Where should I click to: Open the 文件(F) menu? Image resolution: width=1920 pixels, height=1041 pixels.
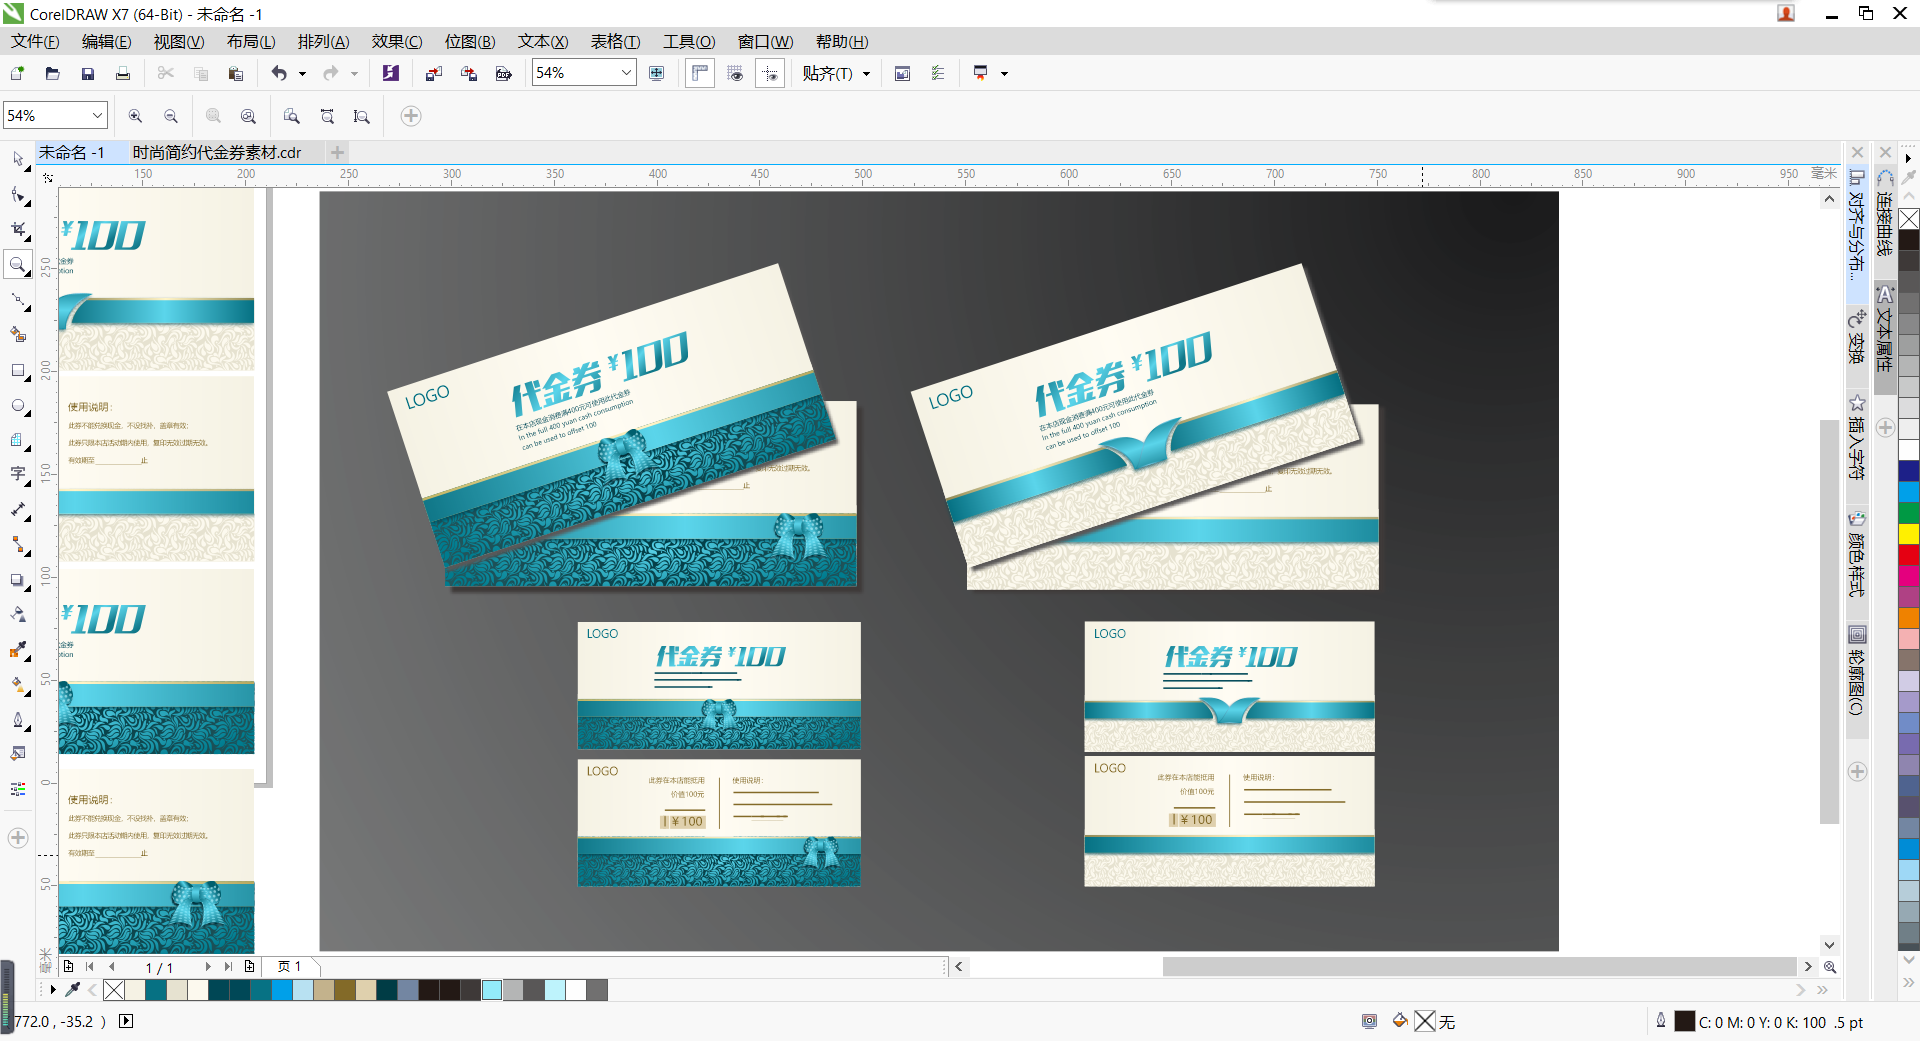click(x=35, y=41)
